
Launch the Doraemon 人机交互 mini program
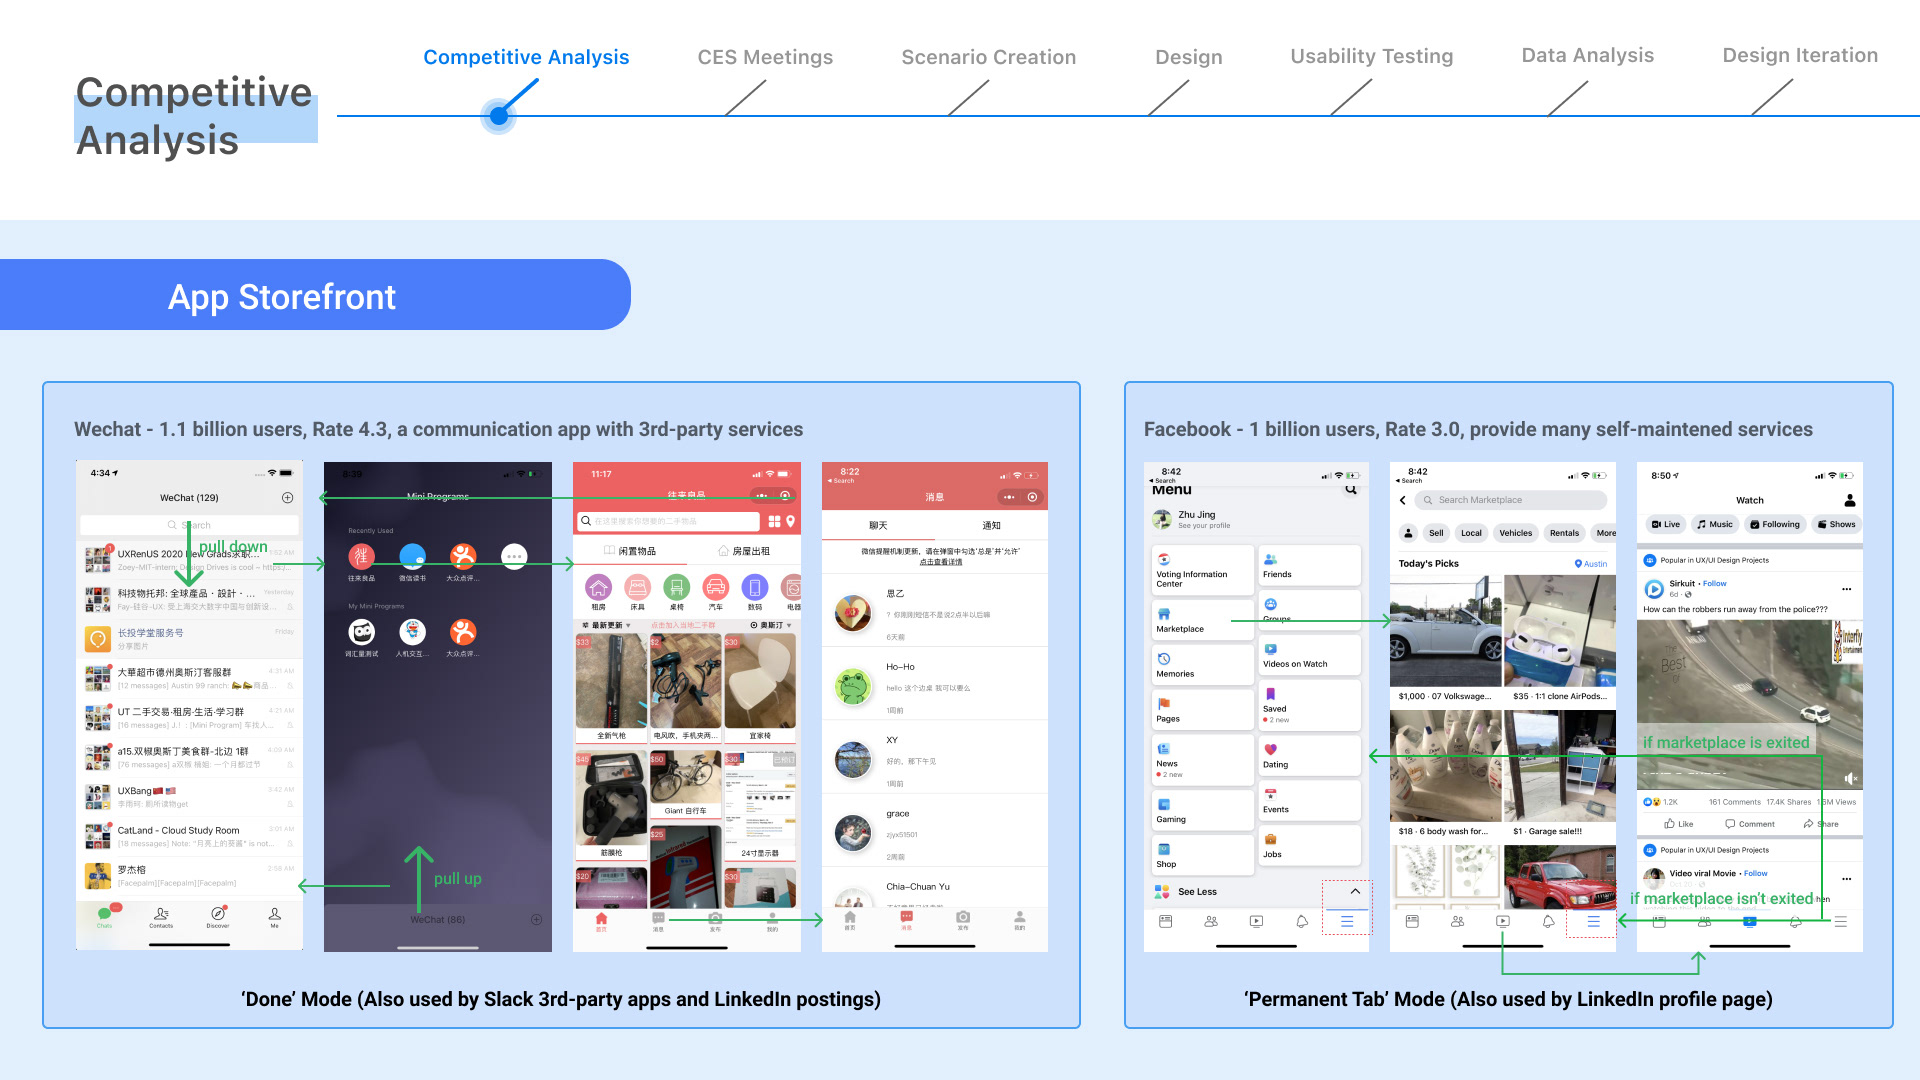pos(412,632)
